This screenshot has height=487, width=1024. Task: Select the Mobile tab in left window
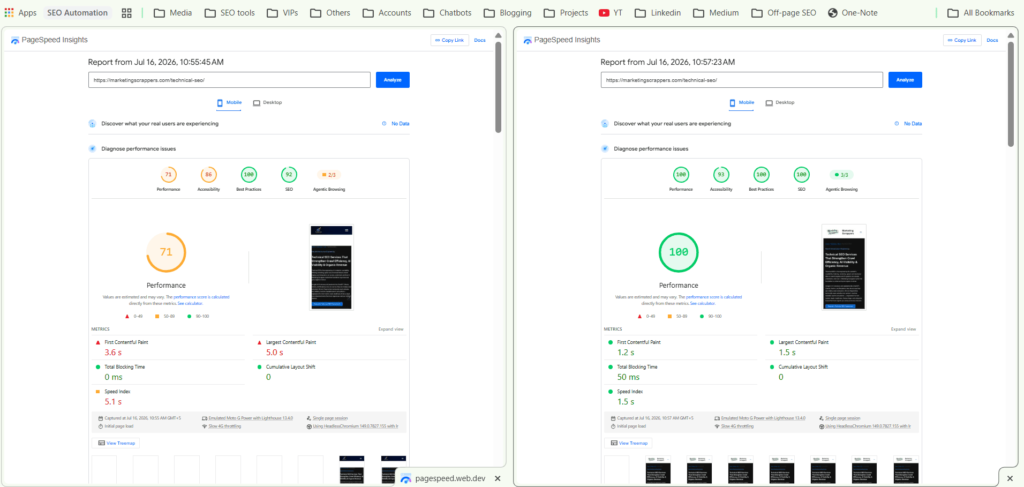229,103
